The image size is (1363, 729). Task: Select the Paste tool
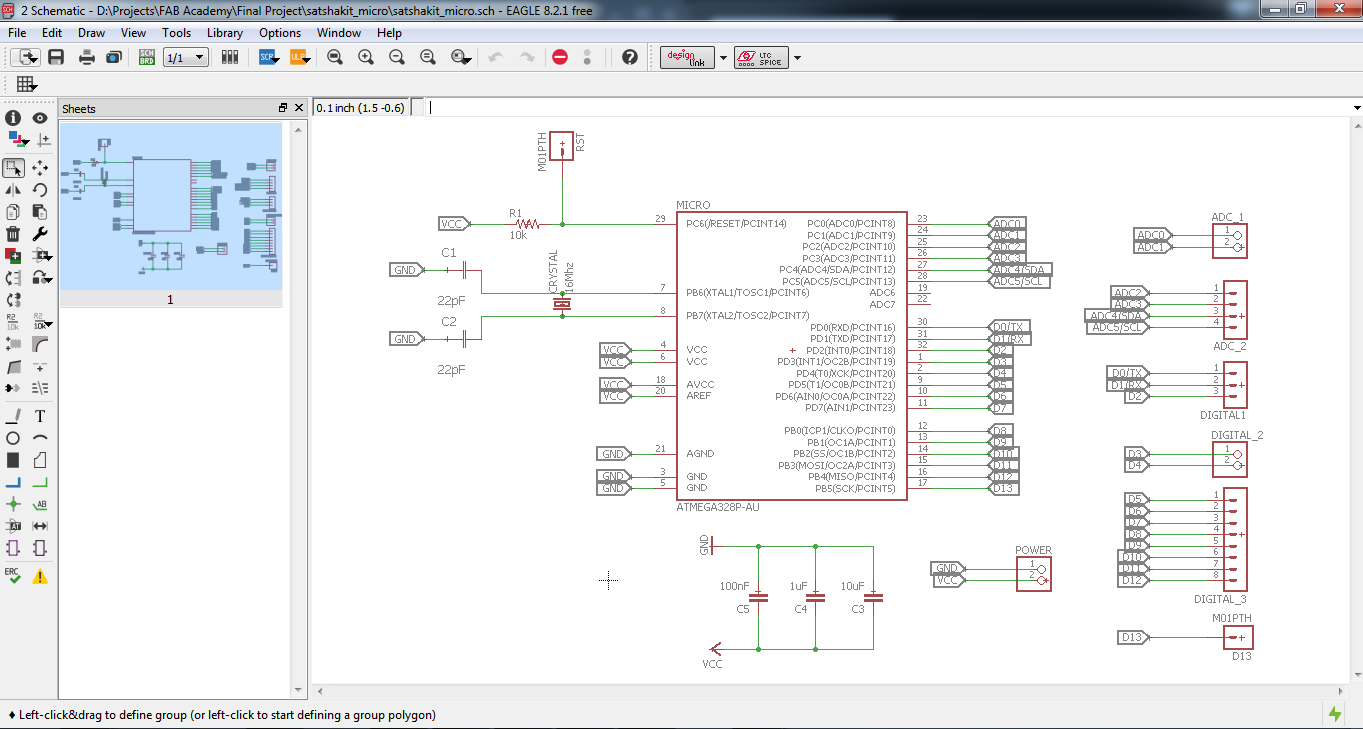(x=40, y=211)
